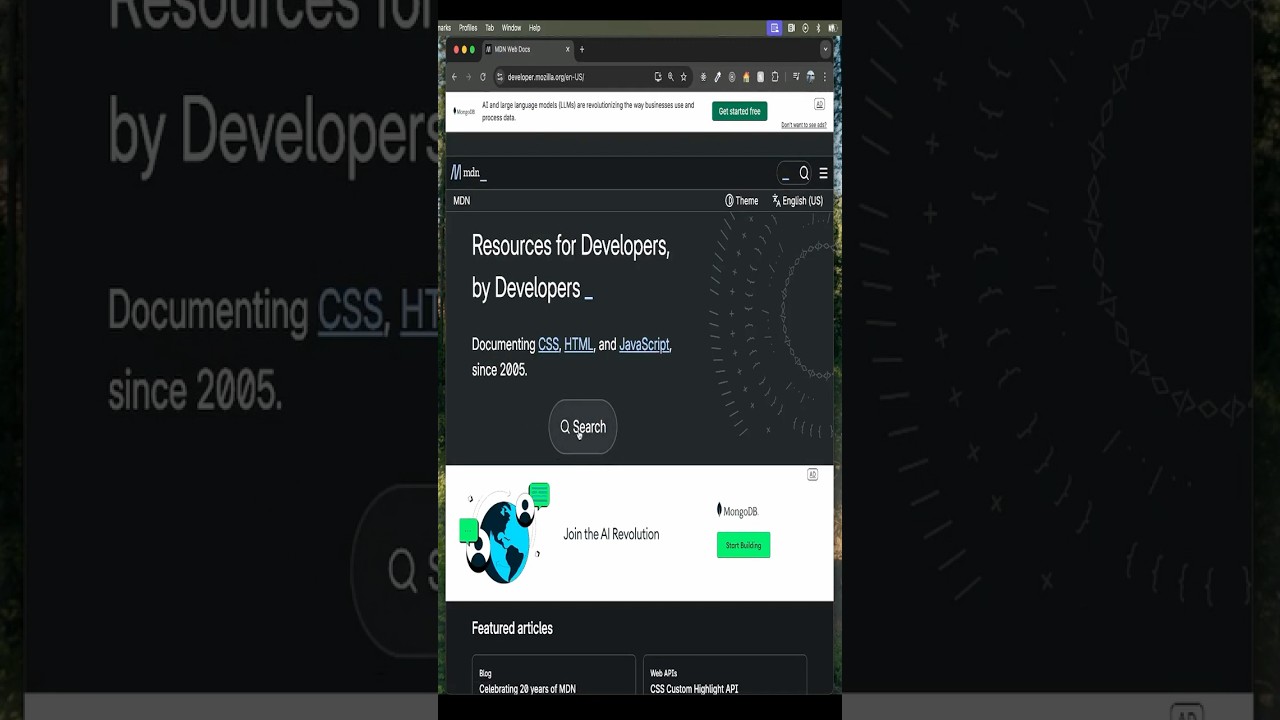Follow the JavaScript link
The height and width of the screenshot is (720, 1280).
tap(644, 344)
